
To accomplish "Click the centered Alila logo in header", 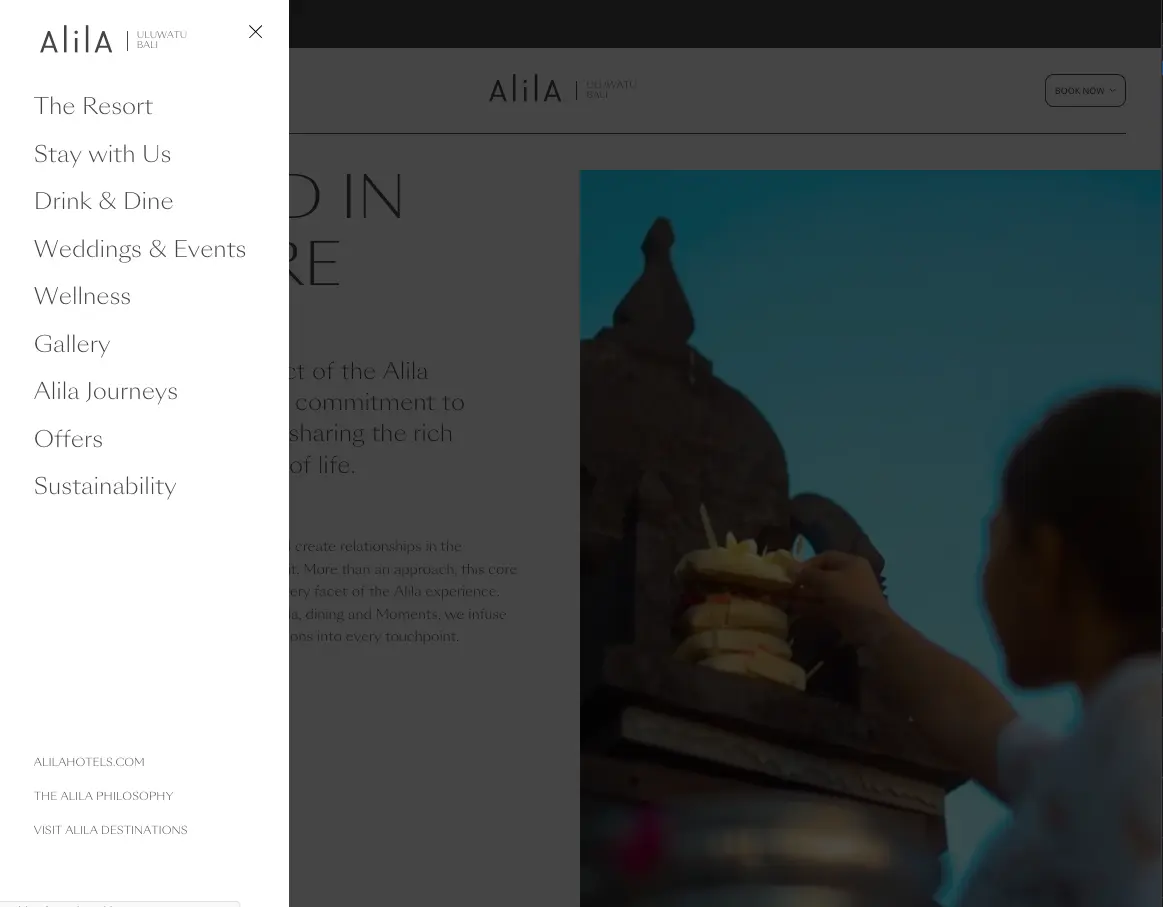I will (x=562, y=90).
